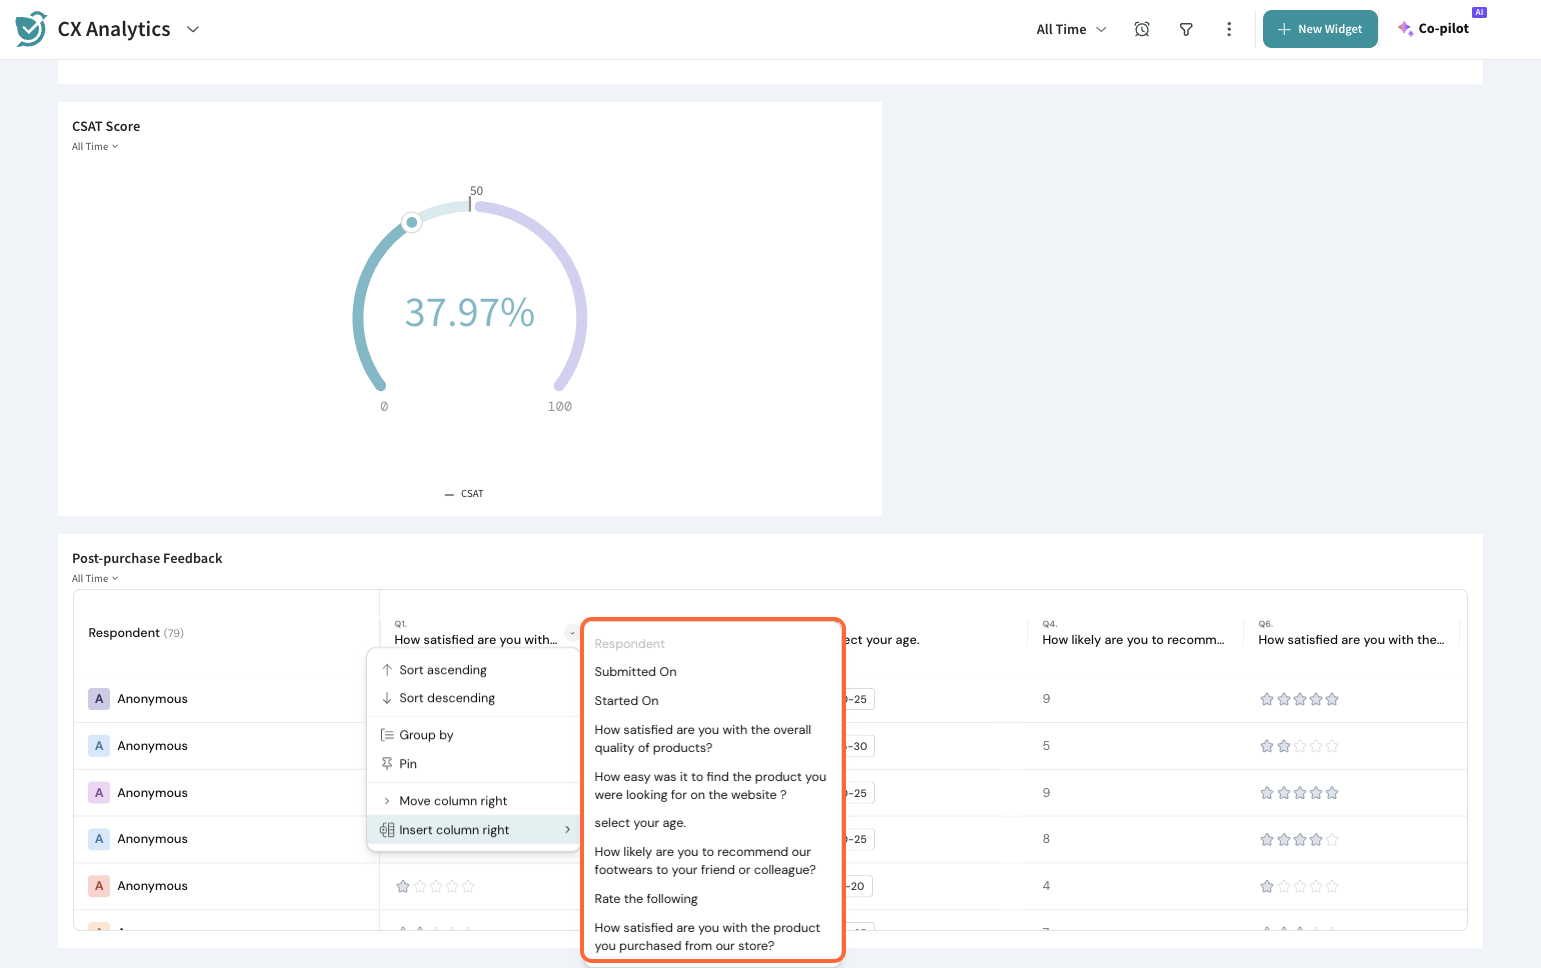This screenshot has width=1541, height=968.
Task: Click the CX Analytics logo icon
Action: point(31,29)
